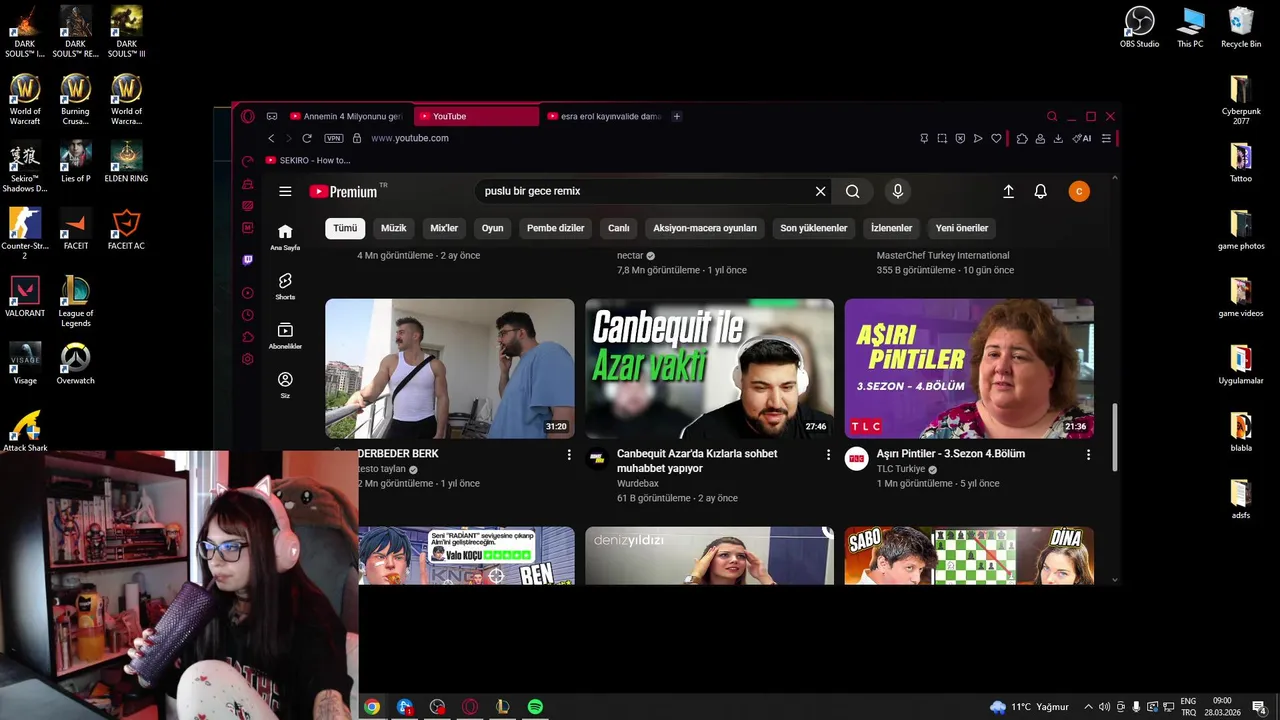1280x720 pixels.
Task: Go to YouTube Premium home logo
Action: pyautogui.click(x=343, y=191)
